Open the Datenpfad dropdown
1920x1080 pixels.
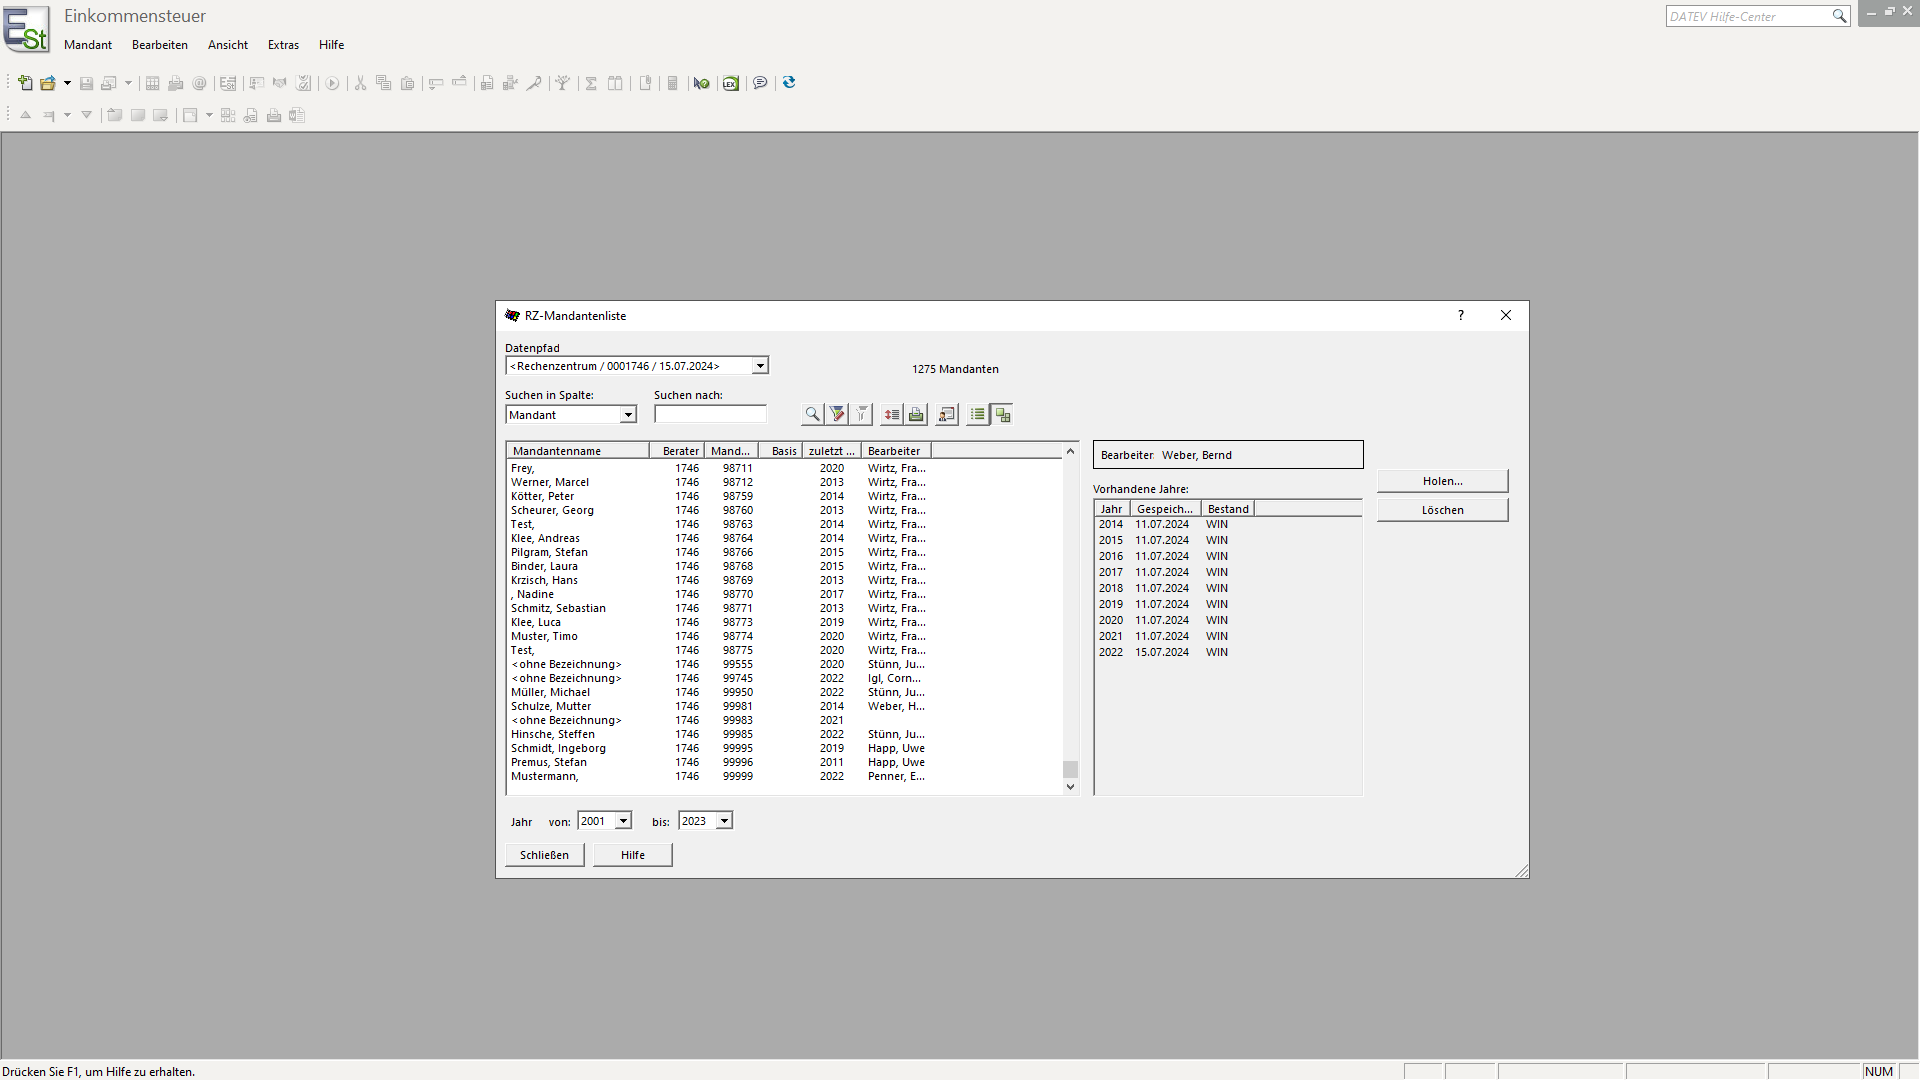[x=760, y=366]
